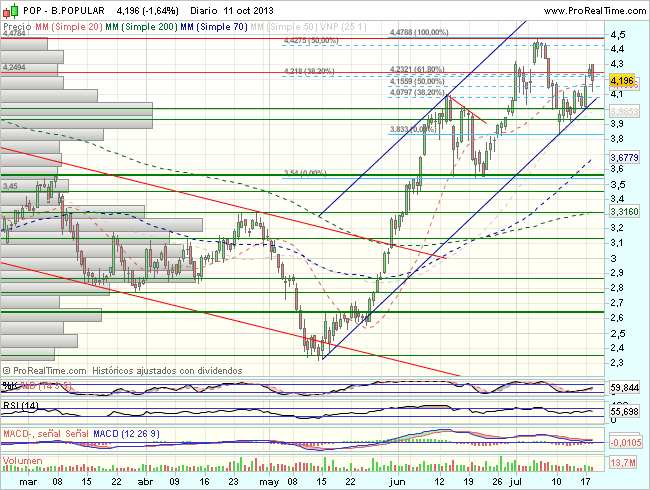Click the yellow 4,196 current price tag
This screenshot has height=490, width=650.
point(622,80)
